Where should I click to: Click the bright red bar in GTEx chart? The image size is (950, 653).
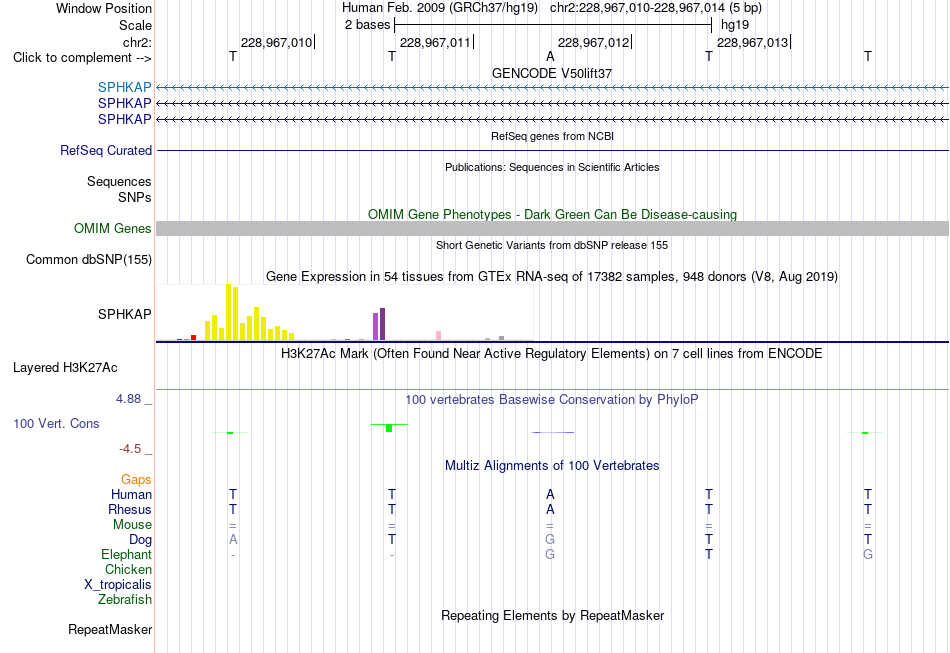tap(193, 337)
